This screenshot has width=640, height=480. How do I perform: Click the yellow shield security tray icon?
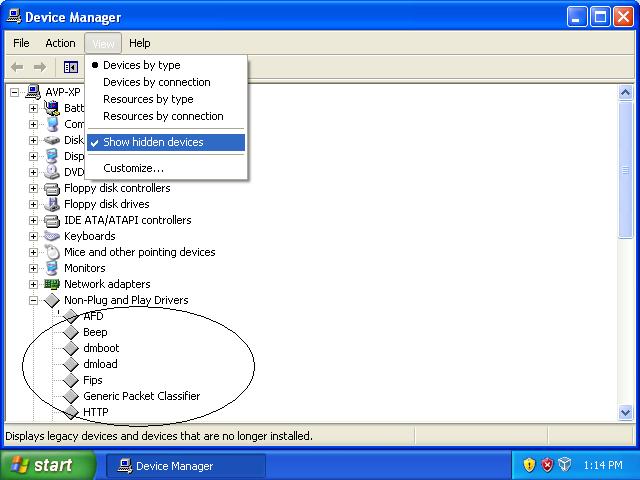coord(529,464)
